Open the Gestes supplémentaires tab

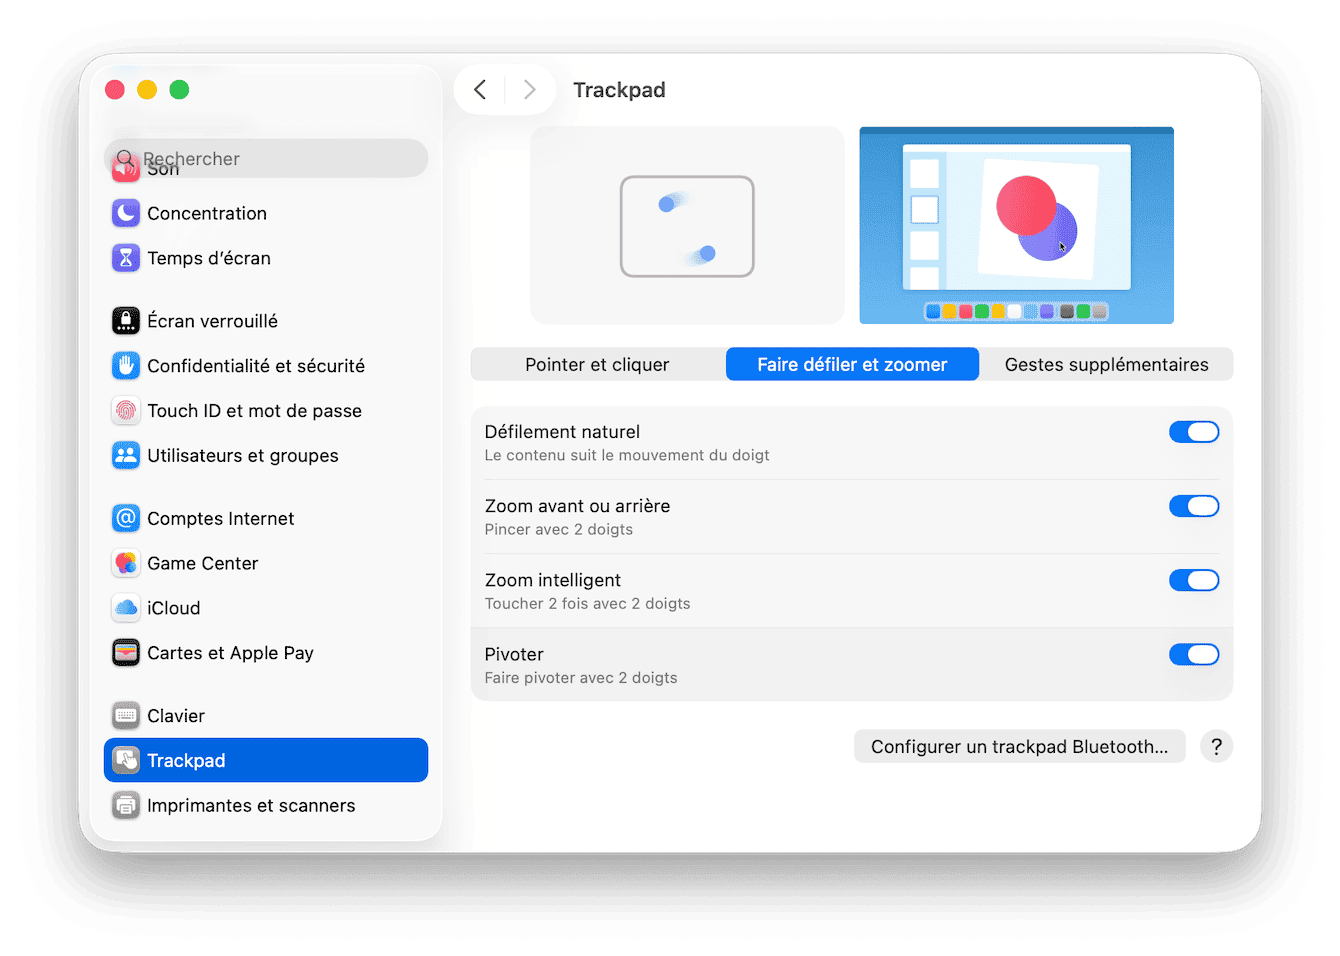1106,364
